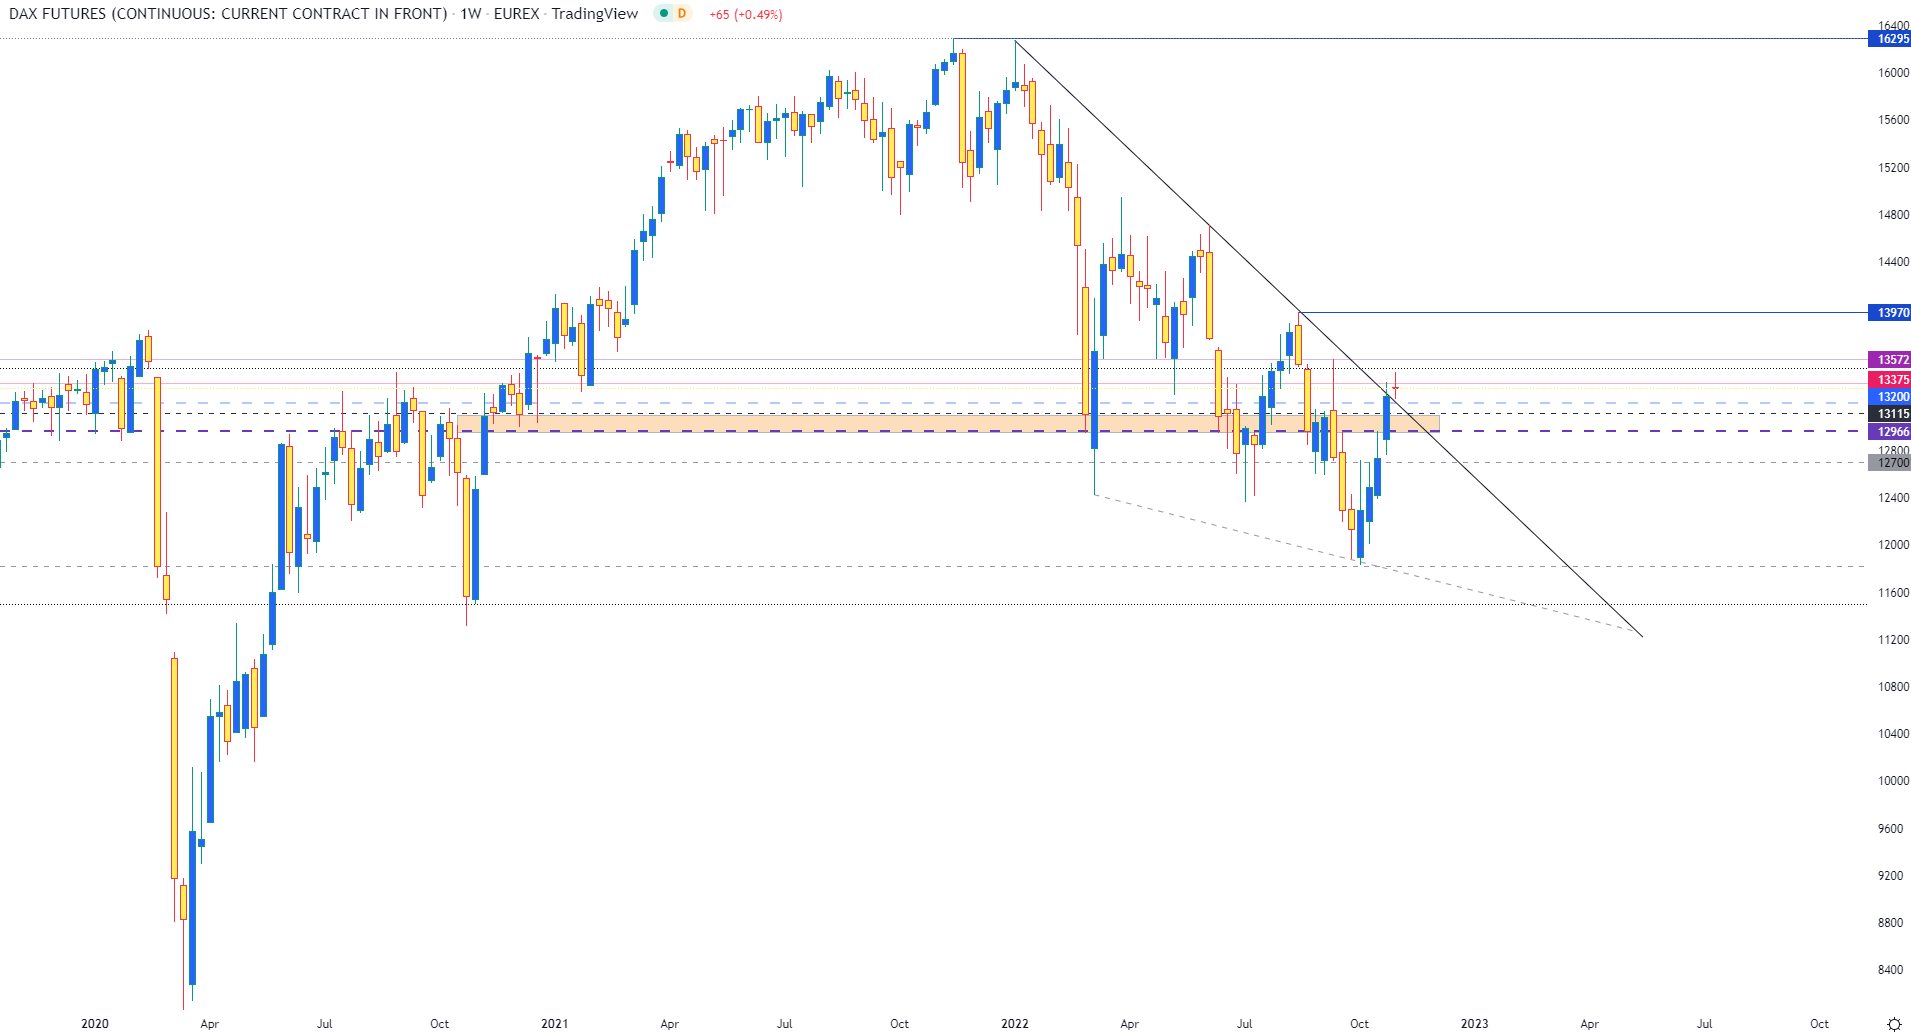Select the 13572 purple price label

[1889, 359]
